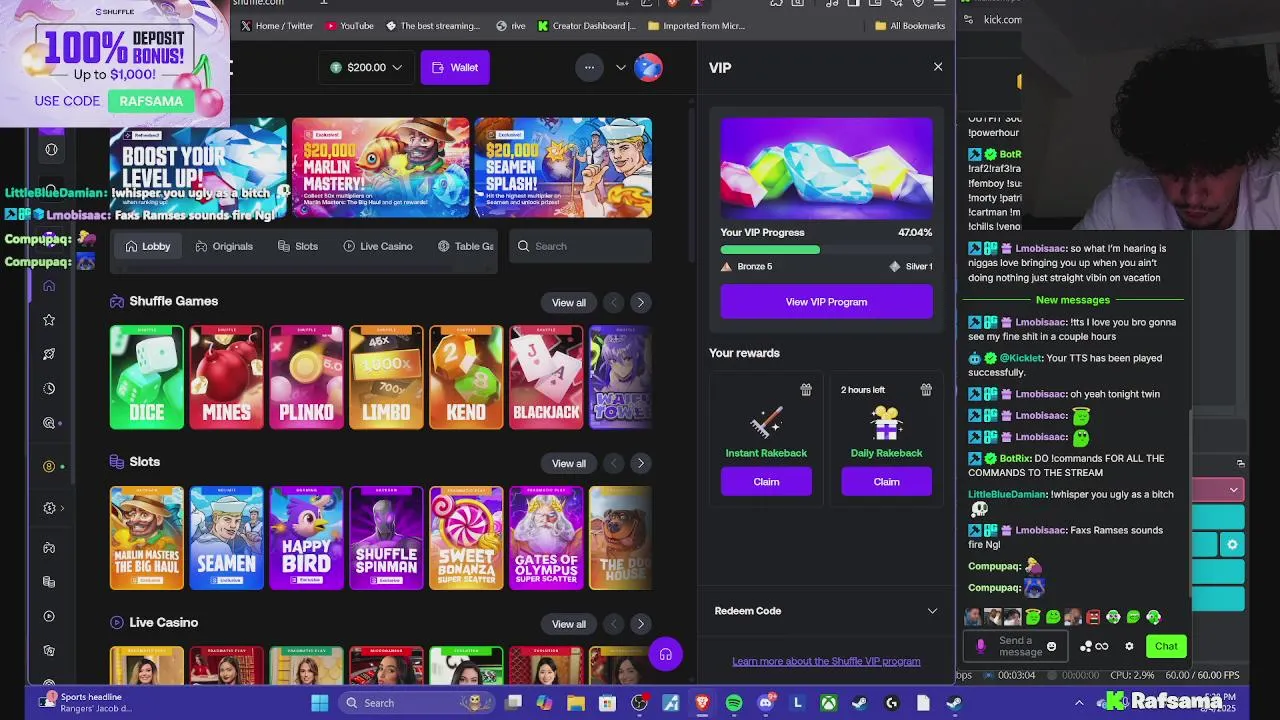1280x720 pixels.
Task: Open the chat settings gear icon
Action: coord(1130,646)
